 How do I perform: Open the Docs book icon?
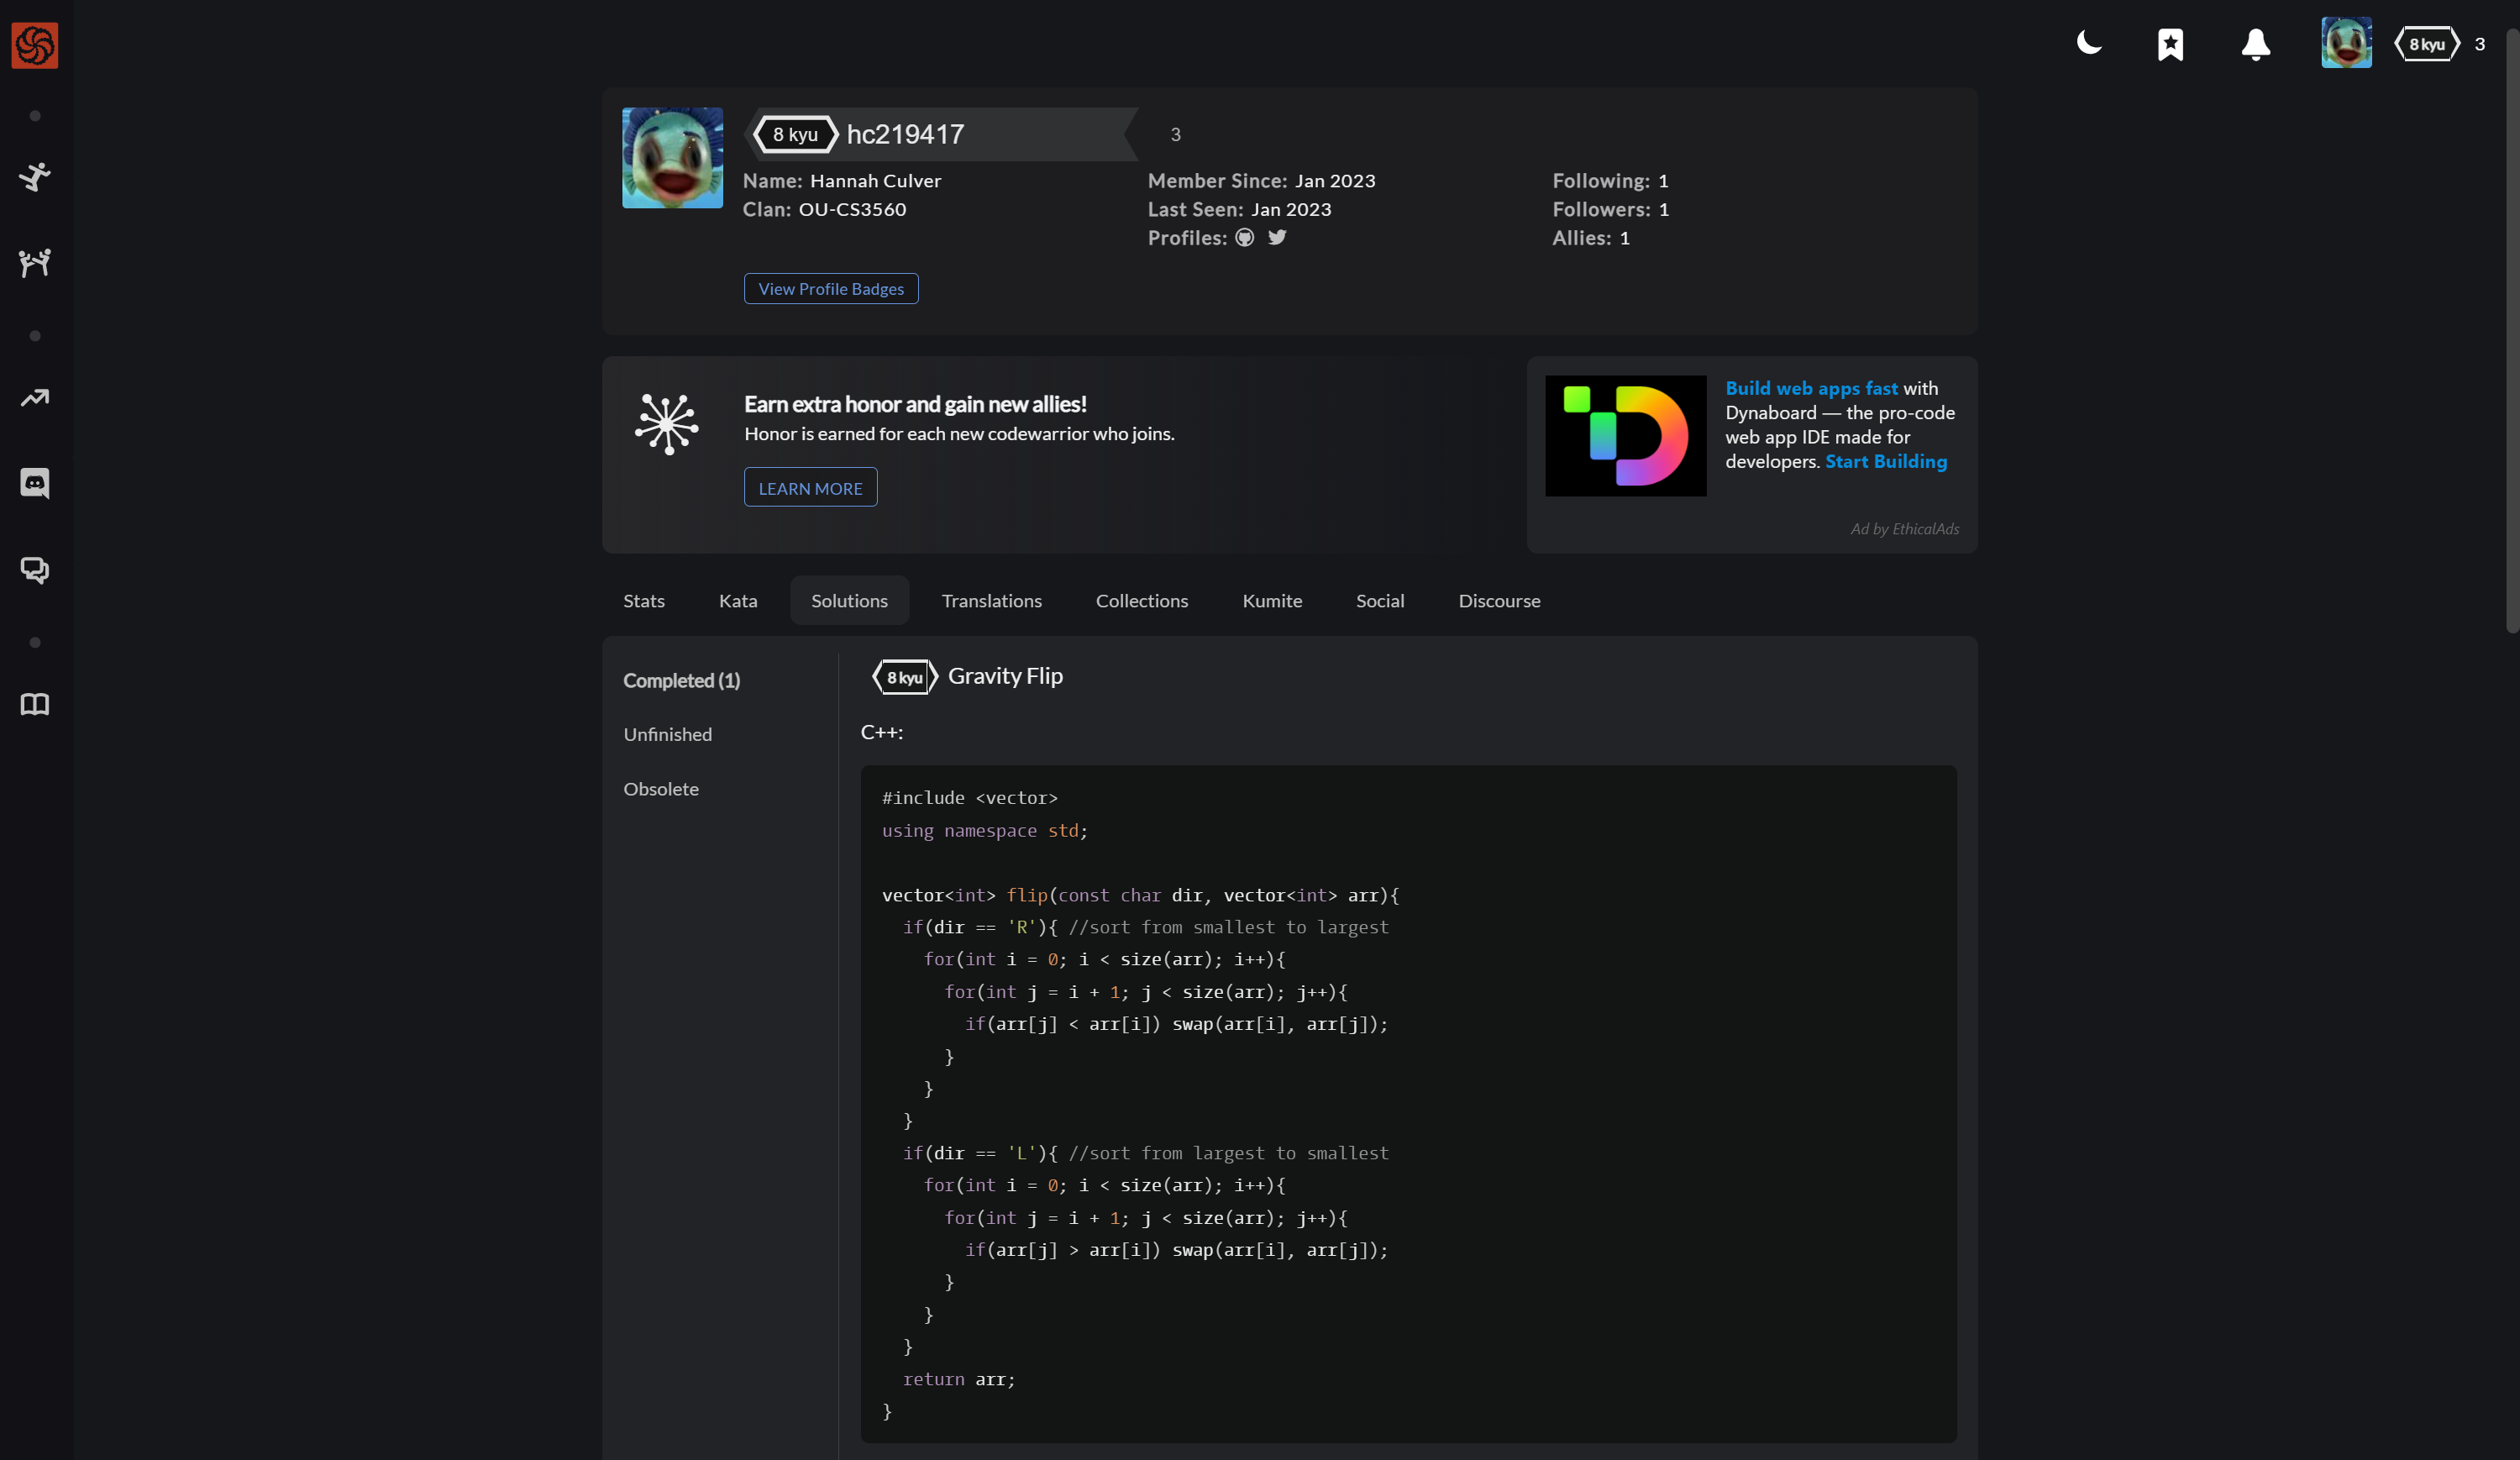[35, 704]
